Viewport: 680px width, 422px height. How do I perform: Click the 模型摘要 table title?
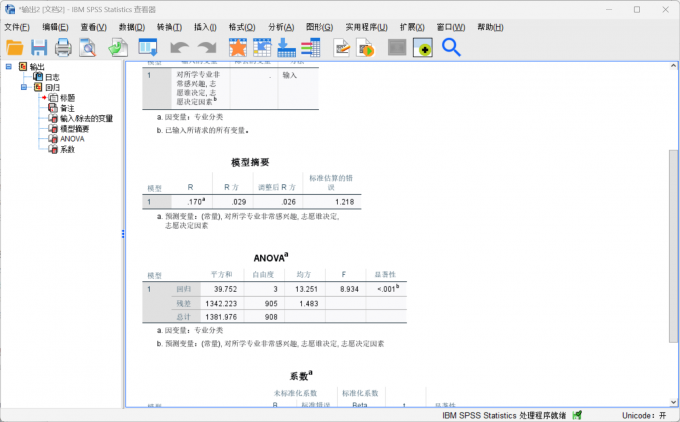pyautogui.click(x=250, y=162)
